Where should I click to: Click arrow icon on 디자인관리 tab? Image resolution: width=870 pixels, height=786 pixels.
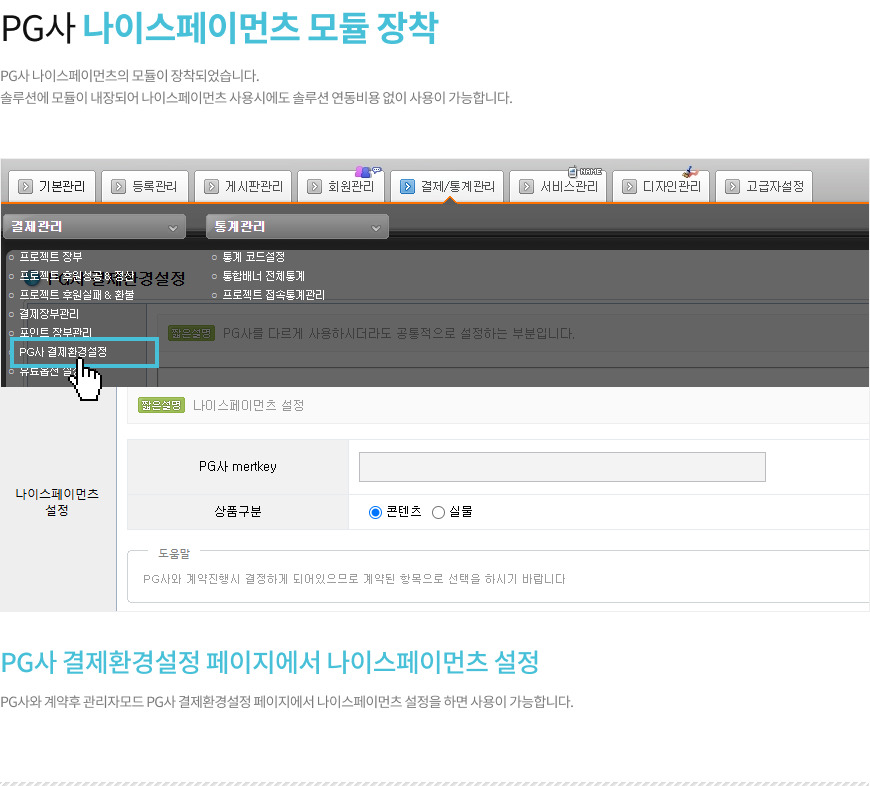coord(629,186)
